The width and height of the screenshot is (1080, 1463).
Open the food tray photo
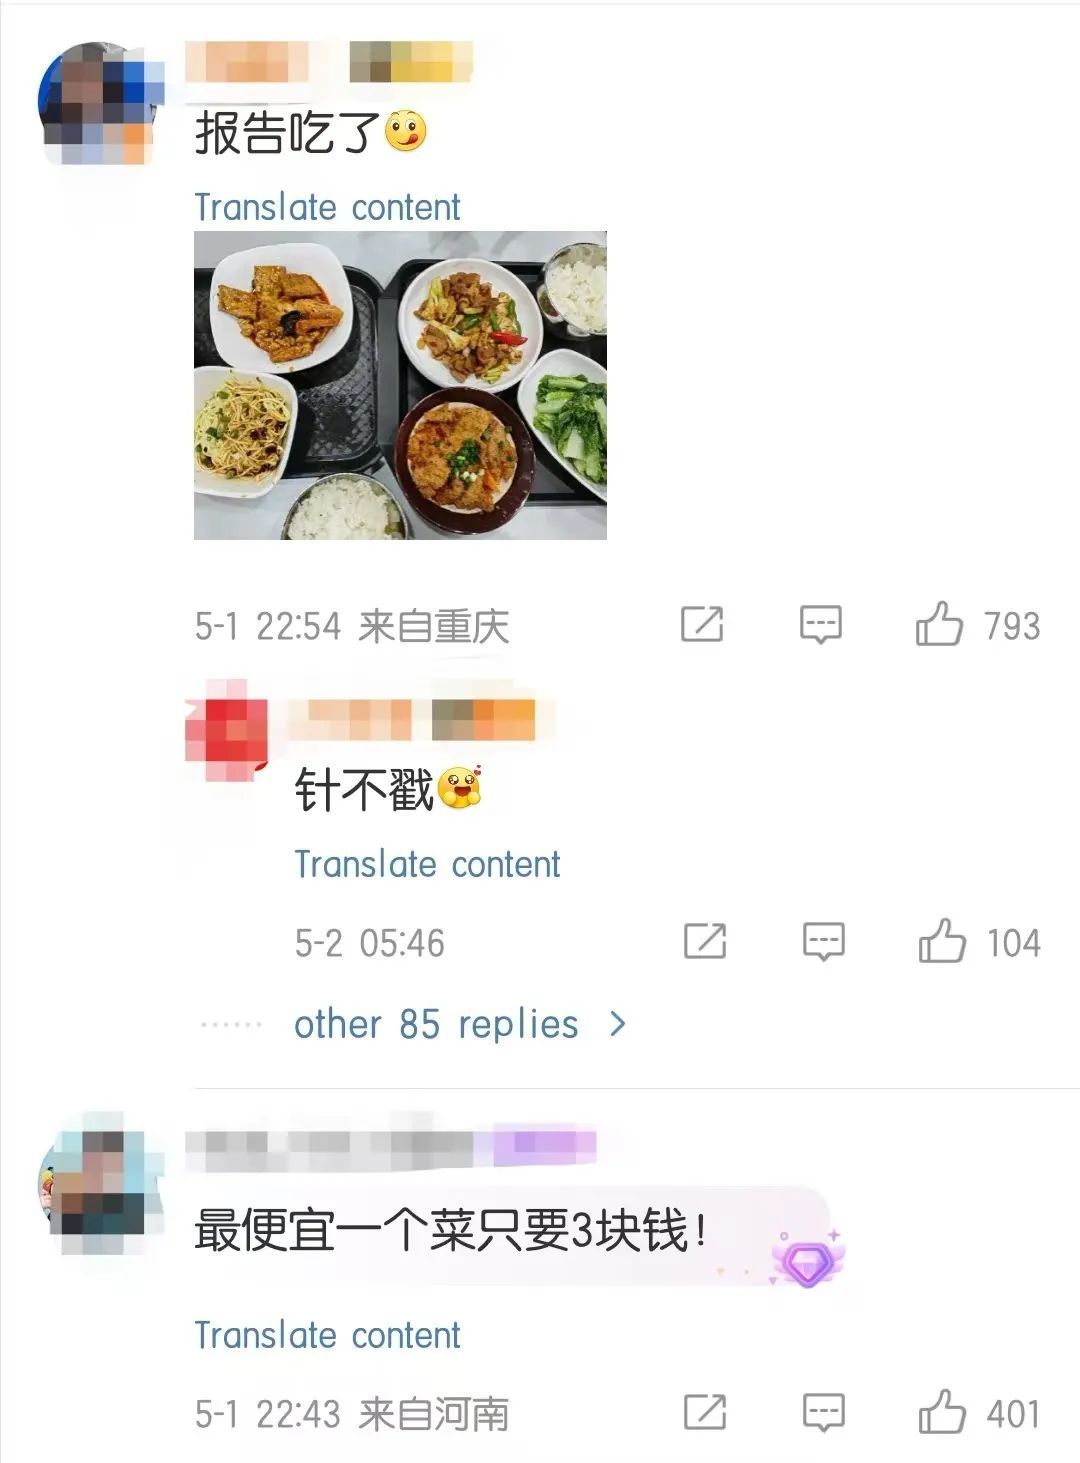click(x=400, y=385)
